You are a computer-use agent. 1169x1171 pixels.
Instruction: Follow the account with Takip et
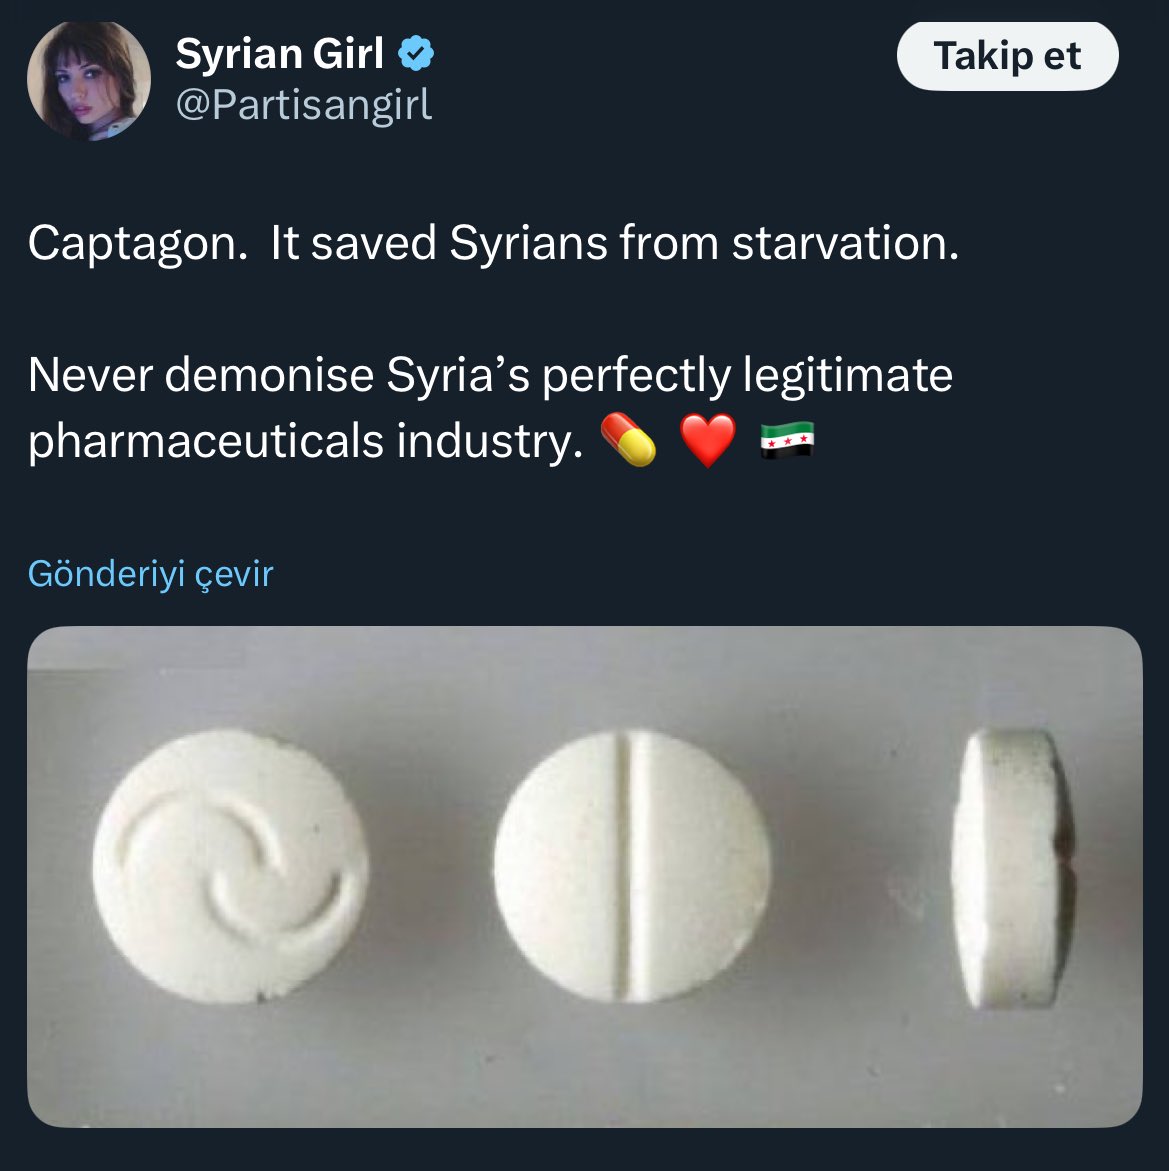click(1007, 56)
